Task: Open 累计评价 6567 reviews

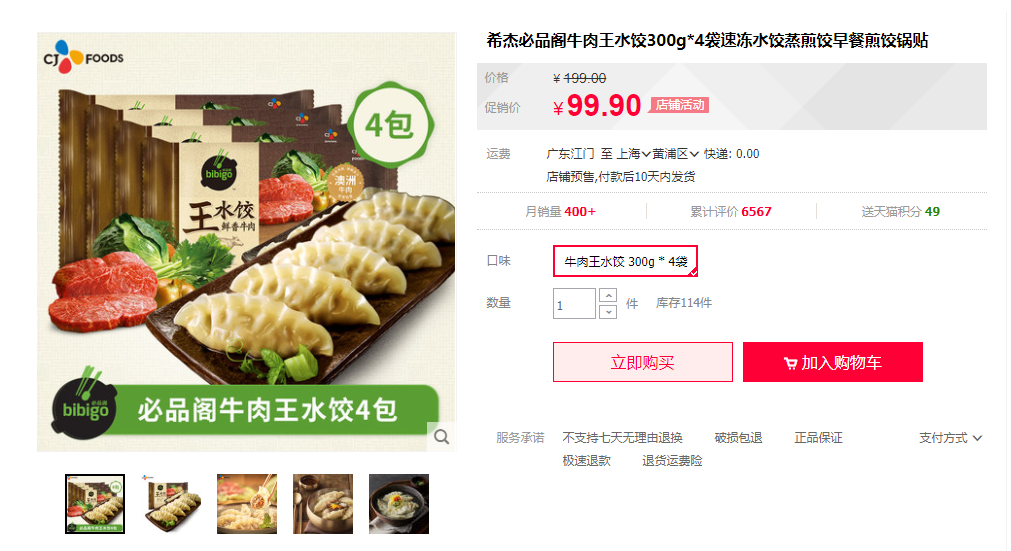Action: click(x=731, y=211)
